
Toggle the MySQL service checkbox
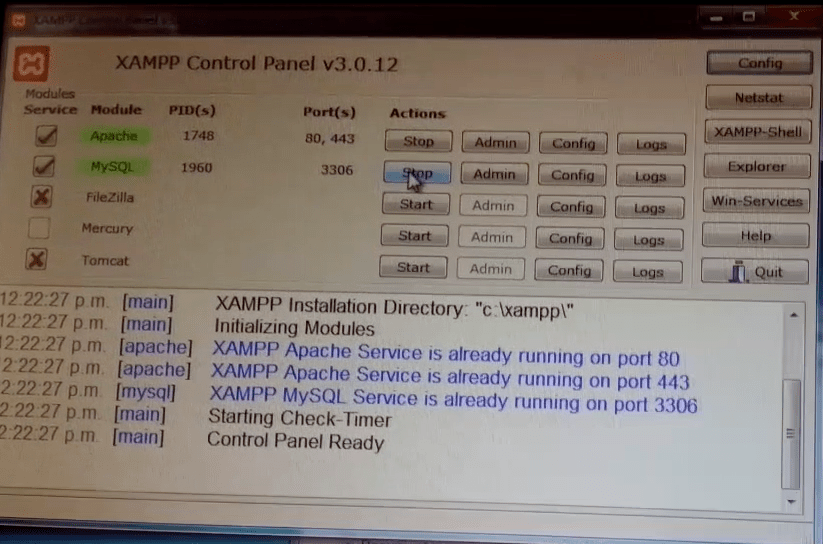coord(44,166)
